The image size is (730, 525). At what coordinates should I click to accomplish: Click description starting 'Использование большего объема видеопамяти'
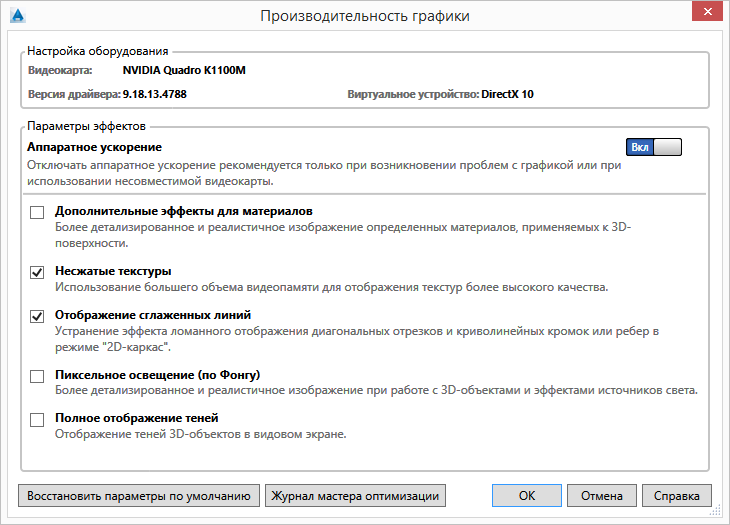pyautogui.click(x=331, y=287)
